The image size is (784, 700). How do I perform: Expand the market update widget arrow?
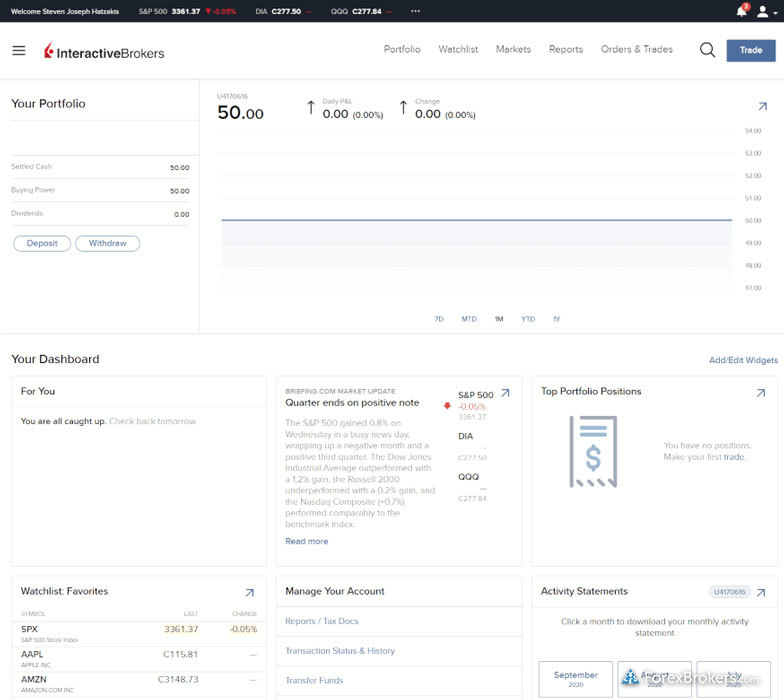(506, 393)
